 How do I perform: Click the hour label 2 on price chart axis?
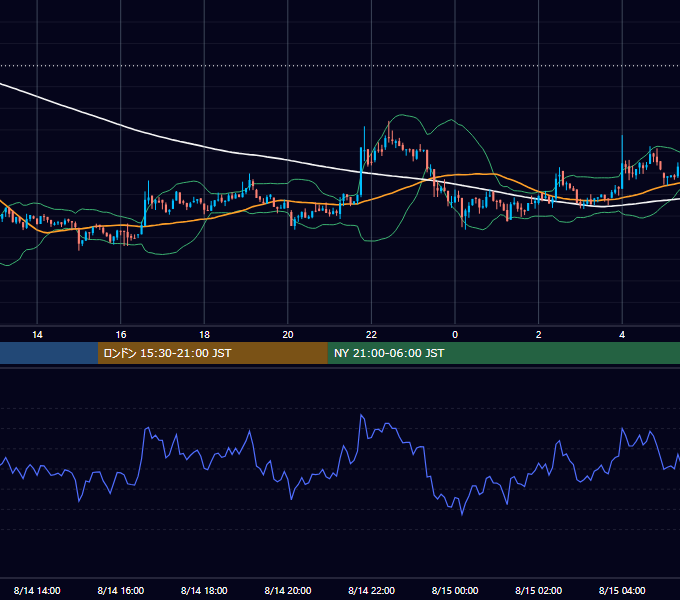539,335
